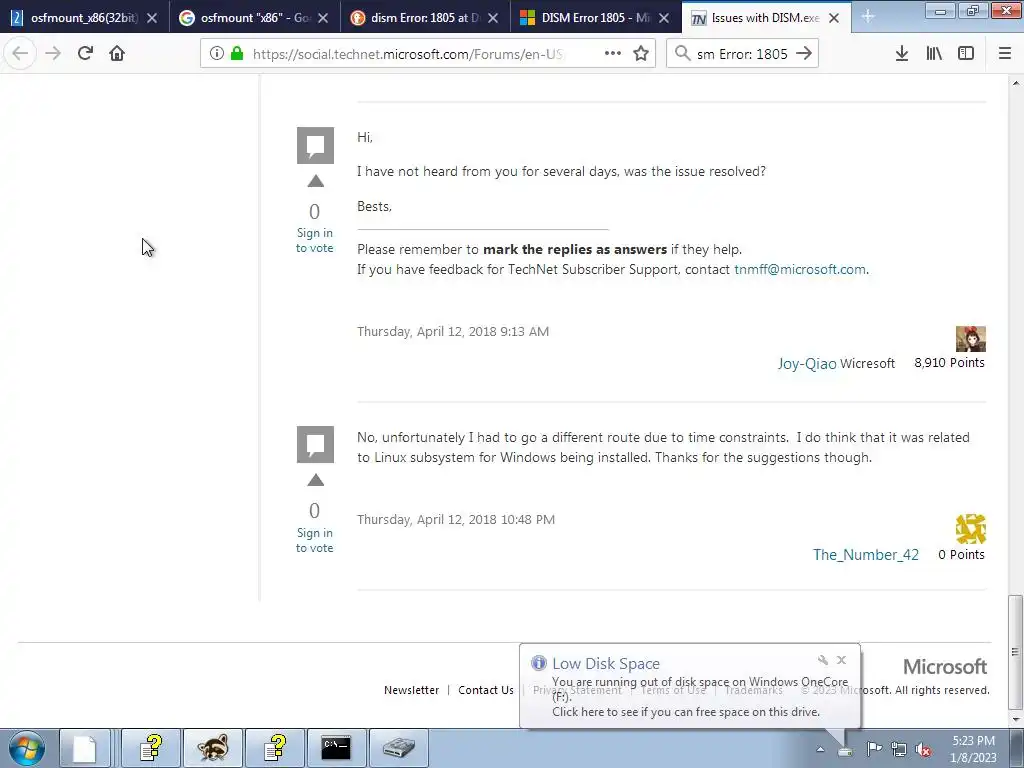
Task: Click the reply bubble icon on Joy-Qiao's post
Action: pos(315,145)
